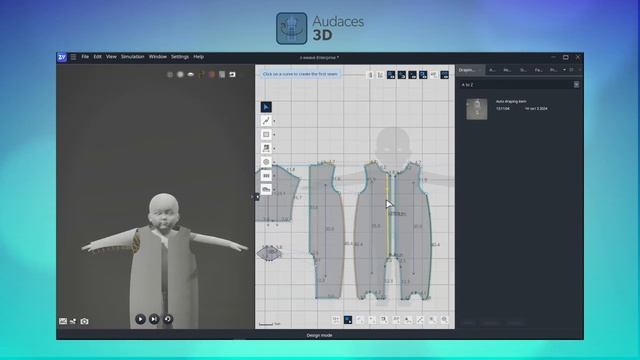Click the hint 'Click on a curve to create the first seam'

coord(300,74)
